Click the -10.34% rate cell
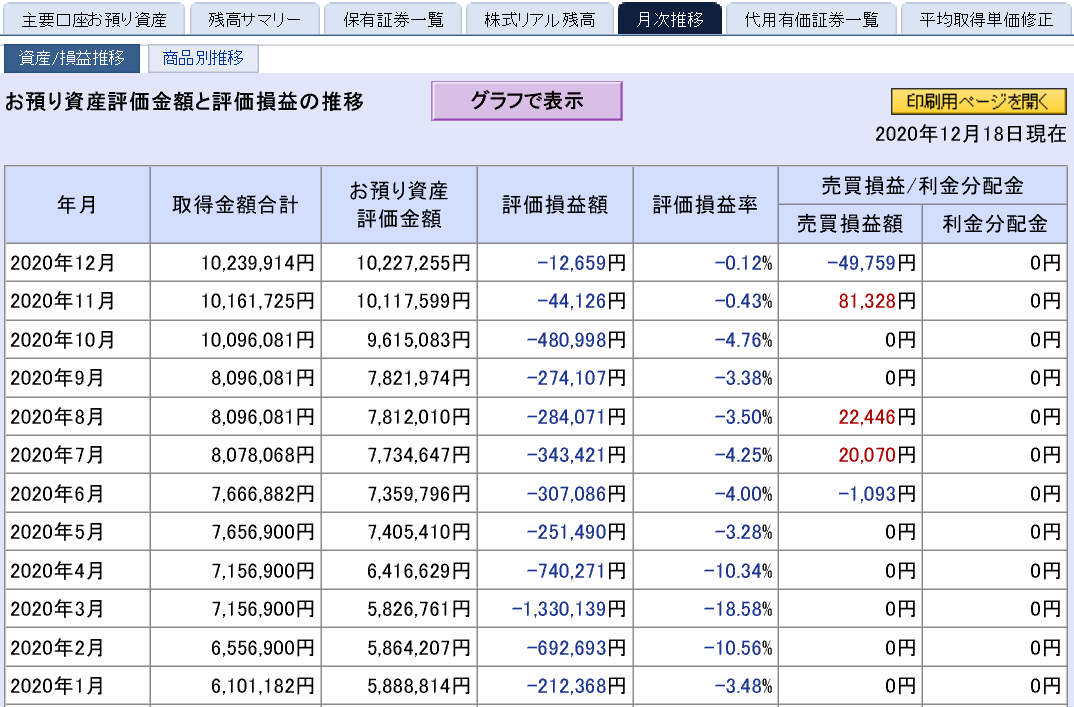 pyautogui.click(x=705, y=571)
